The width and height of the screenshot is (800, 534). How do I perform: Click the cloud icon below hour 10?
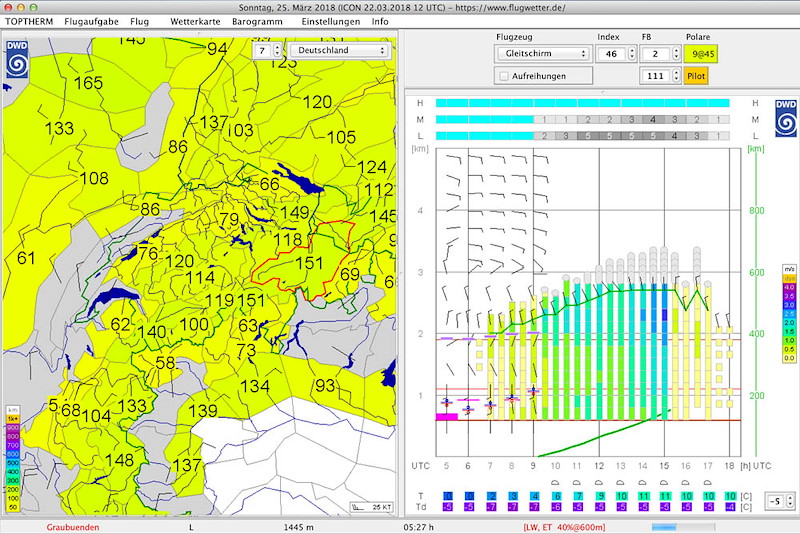coord(555,482)
